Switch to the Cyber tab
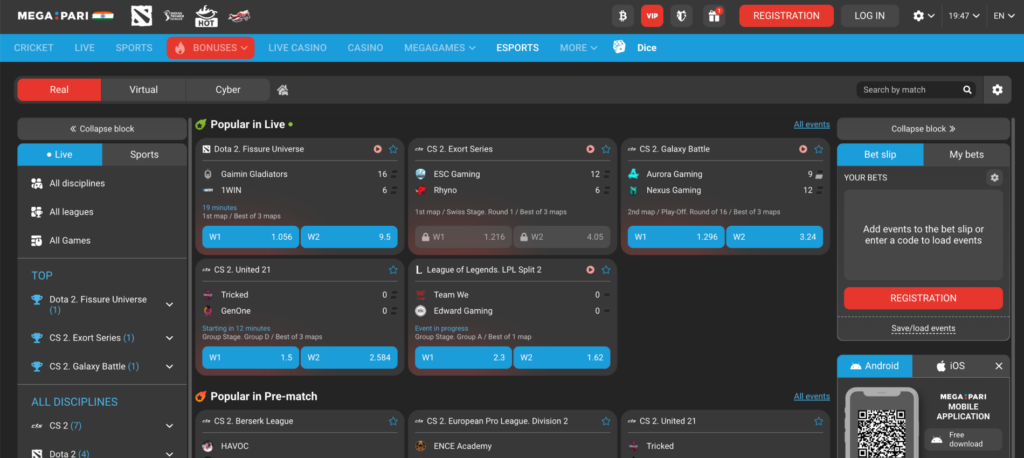 [228, 90]
